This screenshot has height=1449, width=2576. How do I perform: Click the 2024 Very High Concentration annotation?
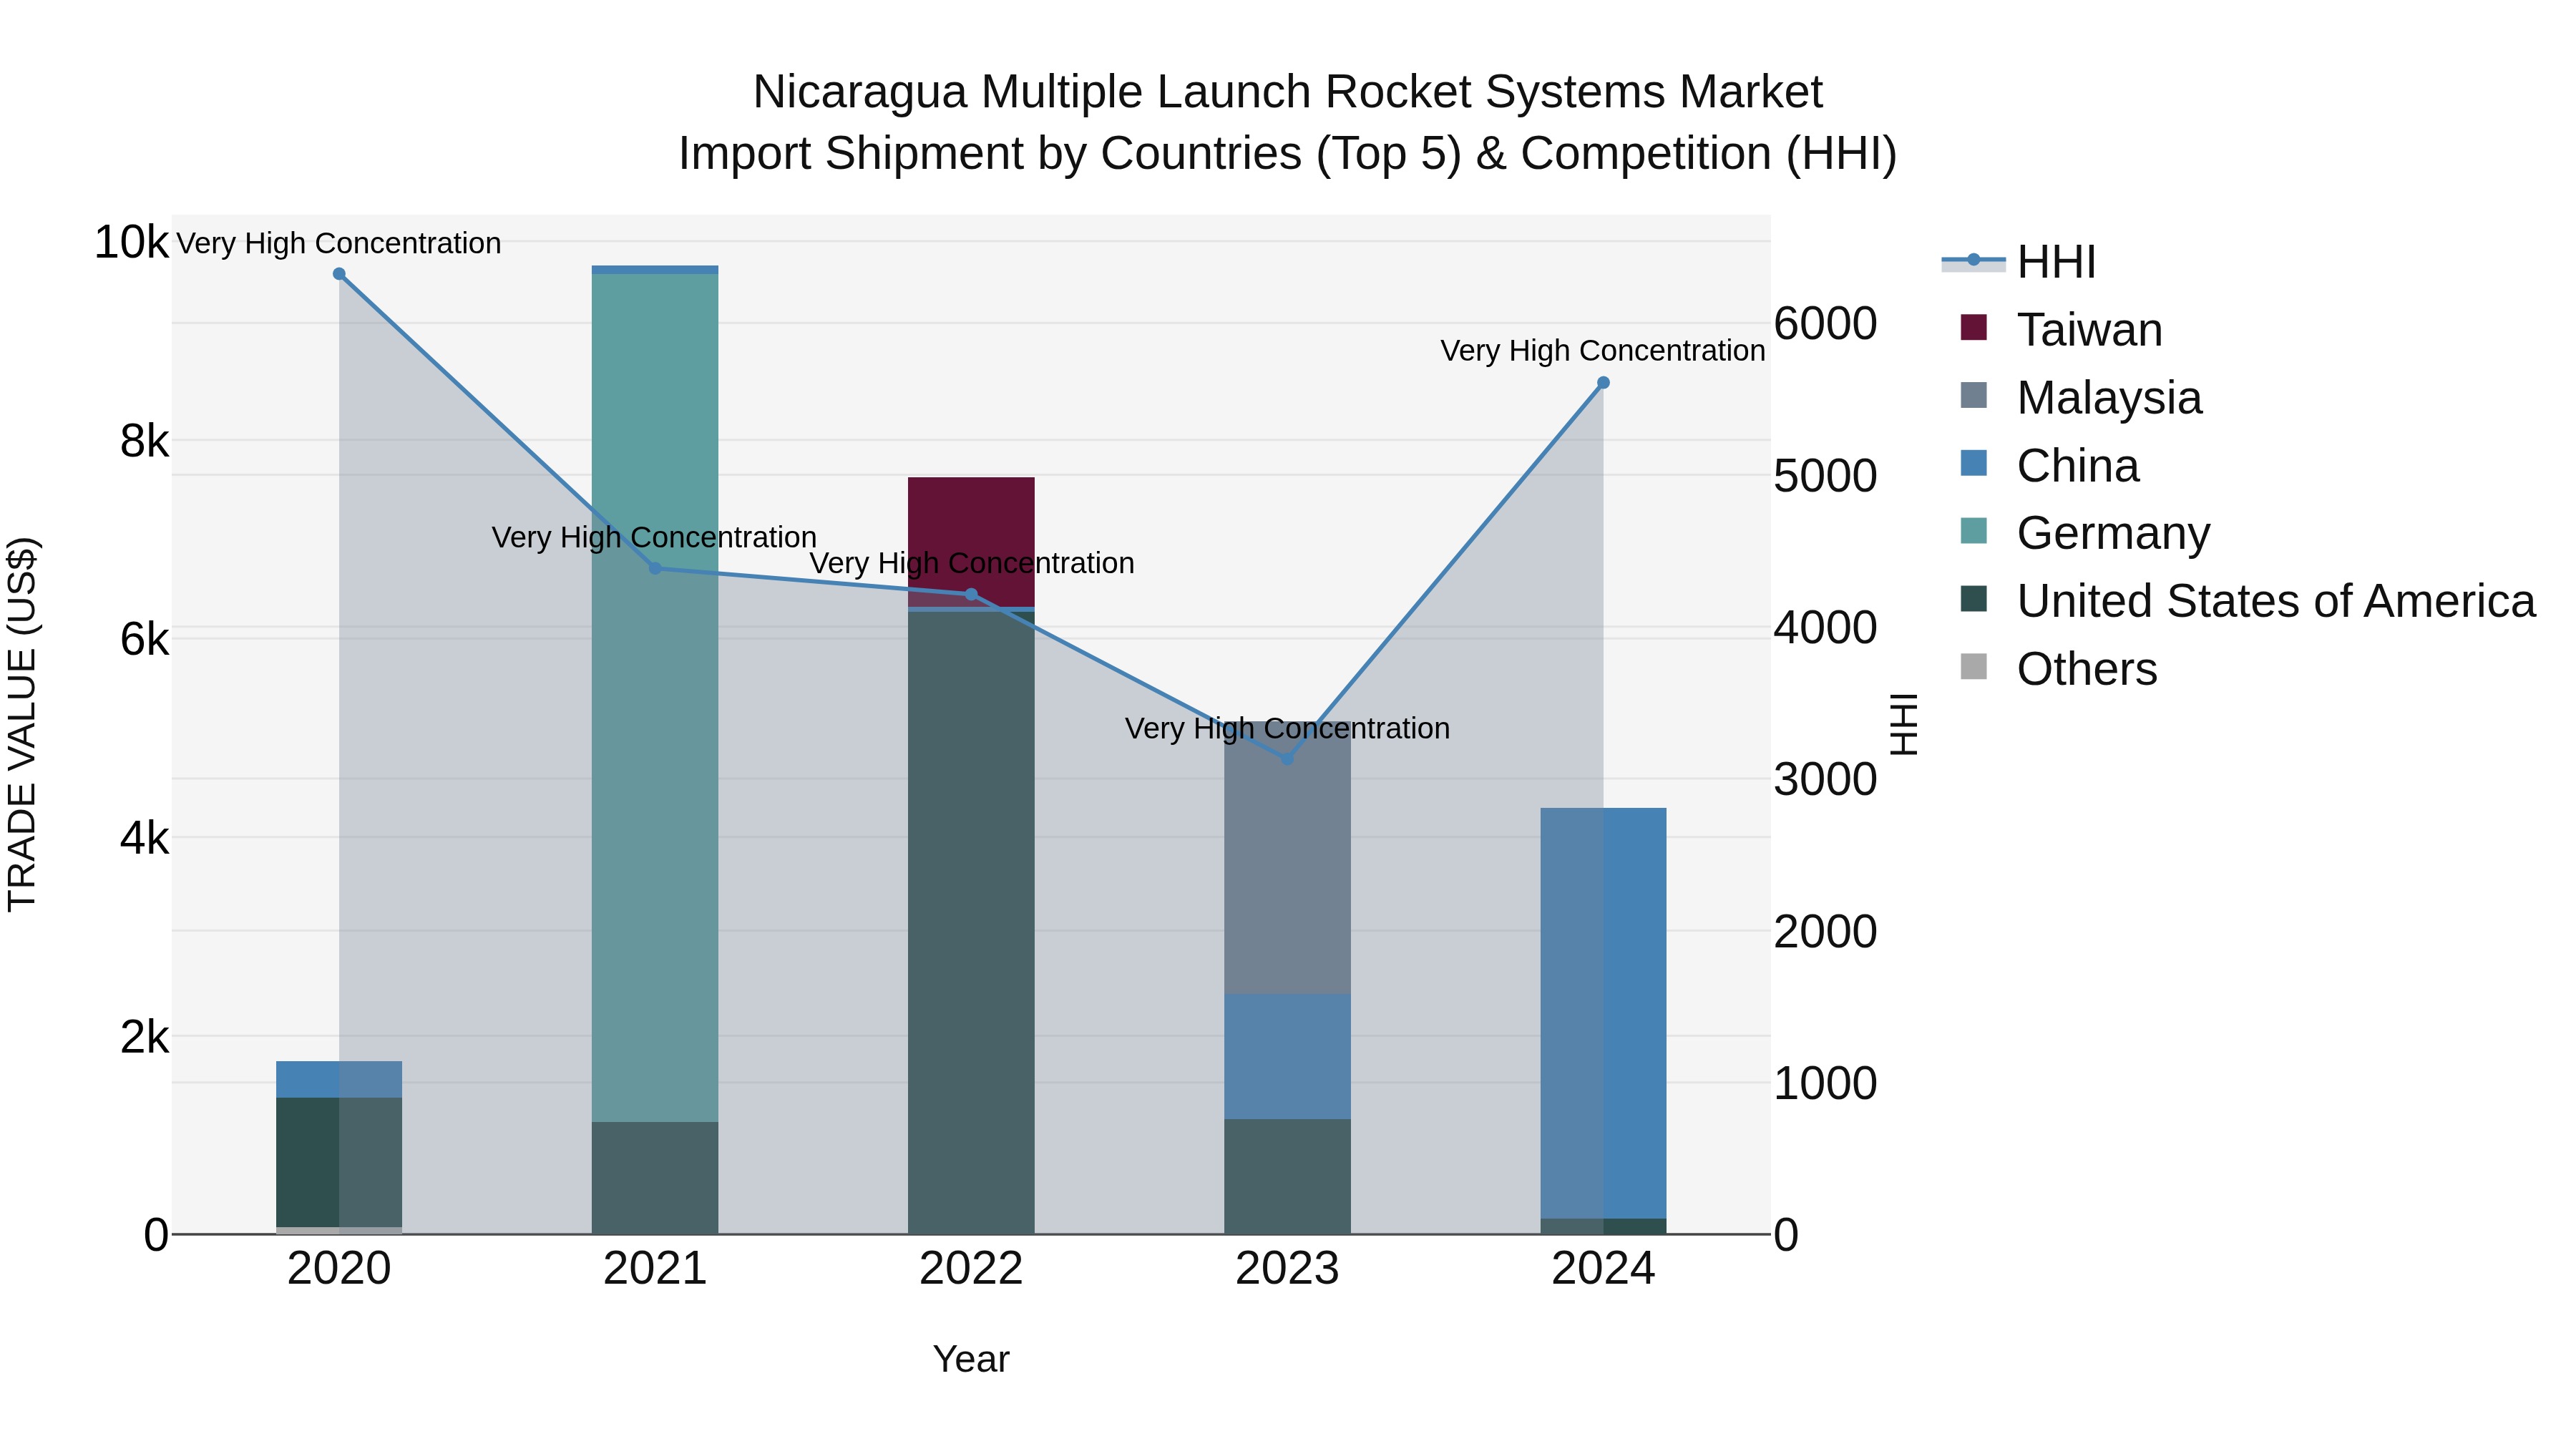[x=1603, y=351]
